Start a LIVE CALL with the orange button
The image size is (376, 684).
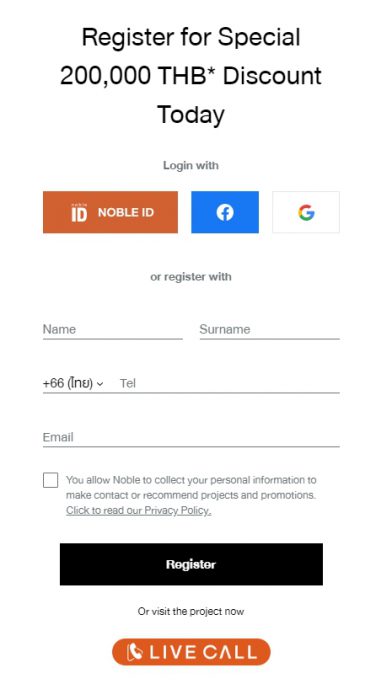[191, 652]
